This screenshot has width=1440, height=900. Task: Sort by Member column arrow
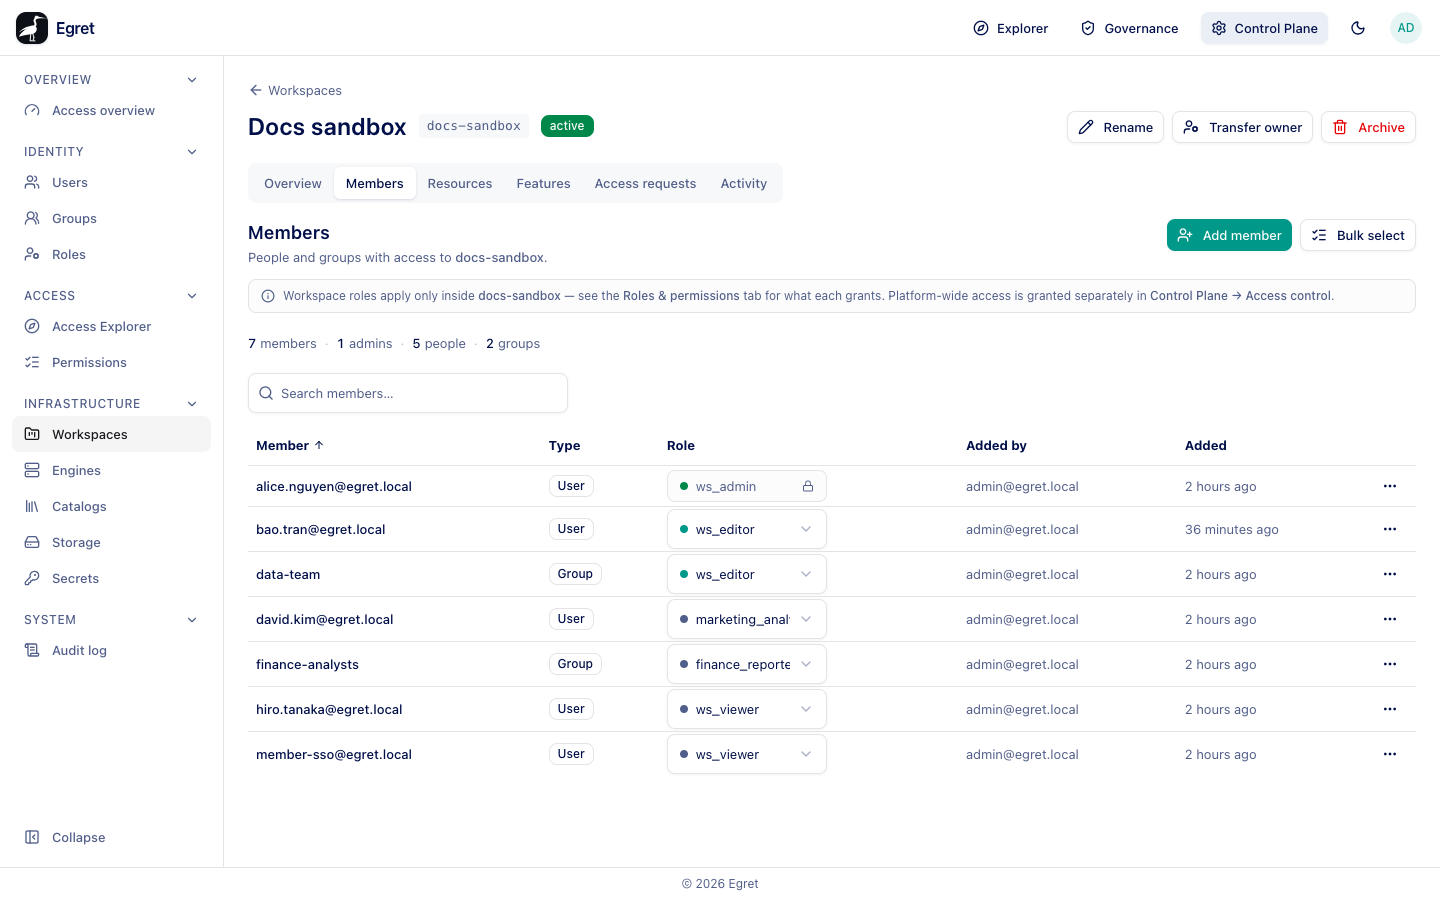(319, 445)
